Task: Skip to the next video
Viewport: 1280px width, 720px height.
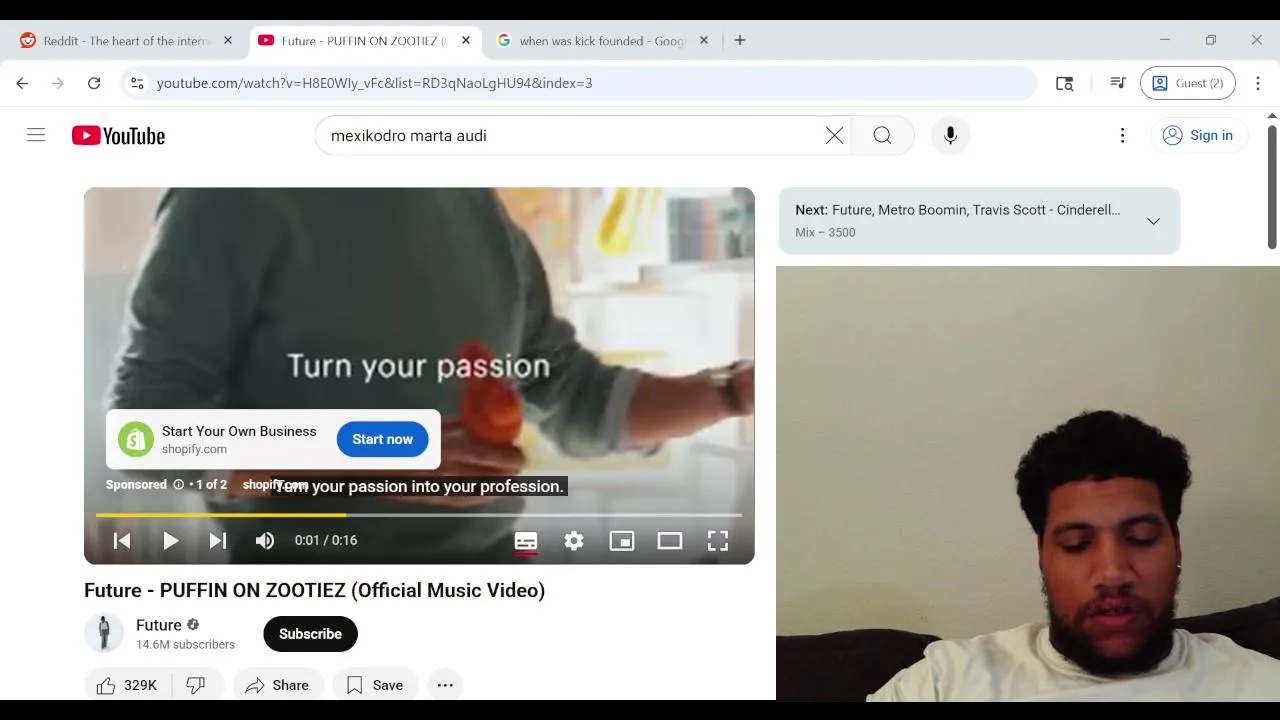Action: 217,541
